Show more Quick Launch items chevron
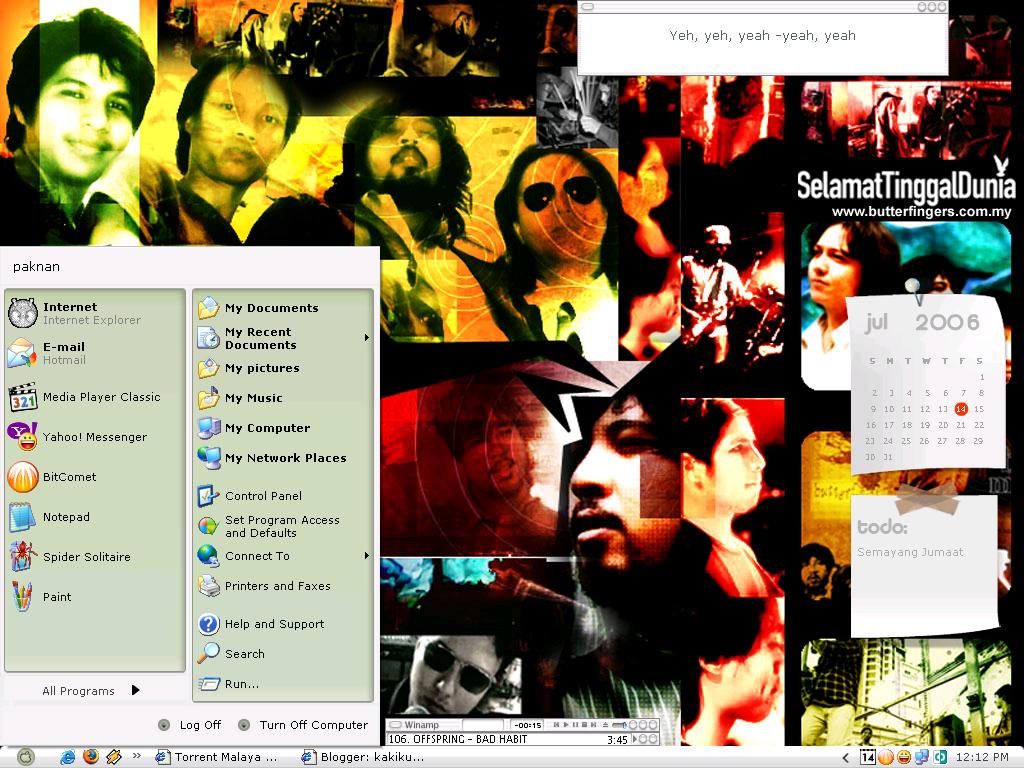 pyautogui.click(x=136, y=756)
